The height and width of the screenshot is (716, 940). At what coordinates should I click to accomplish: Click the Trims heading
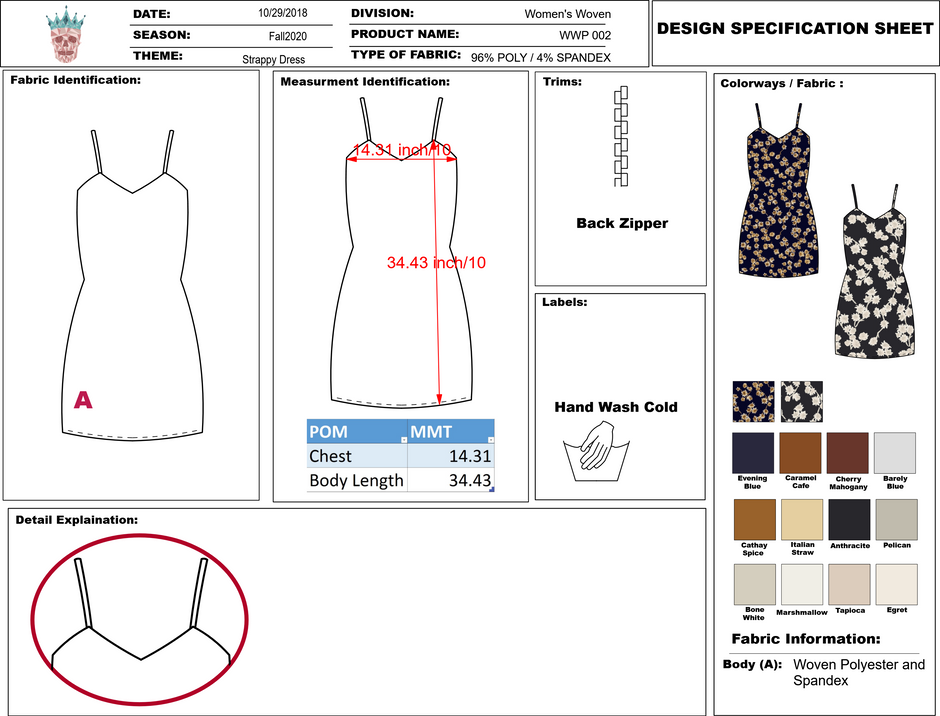[562, 82]
